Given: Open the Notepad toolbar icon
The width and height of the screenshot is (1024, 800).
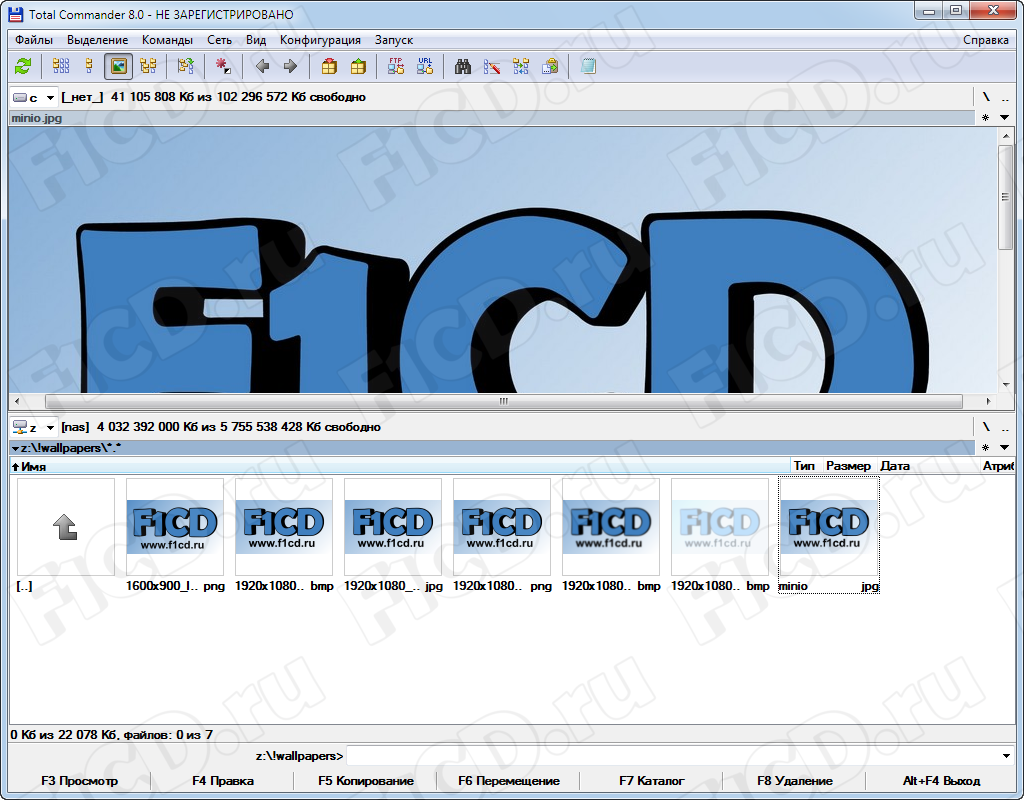Looking at the screenshot, I should (x=588, y=66).
